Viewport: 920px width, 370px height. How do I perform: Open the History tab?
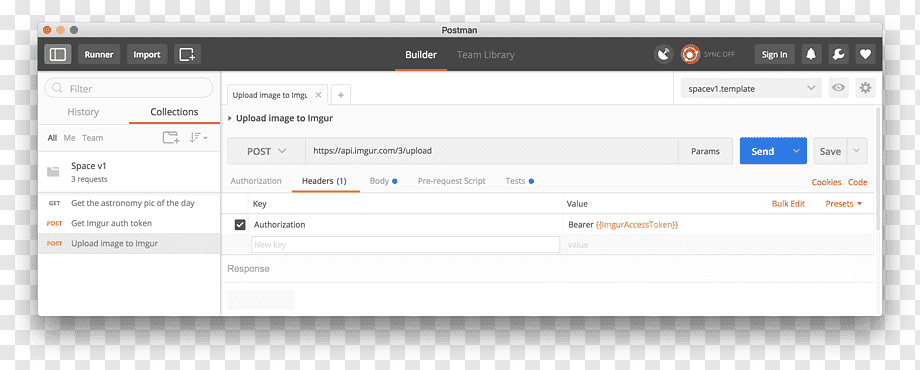pyautogui.click(x=83, y=112)
